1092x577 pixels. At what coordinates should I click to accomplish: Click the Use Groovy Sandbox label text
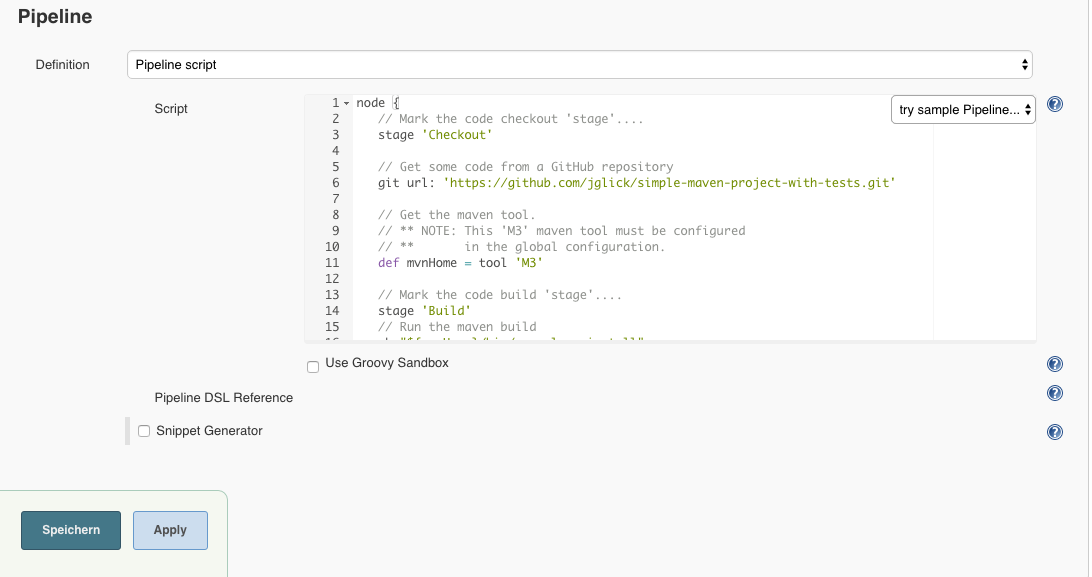click(387, 363)
